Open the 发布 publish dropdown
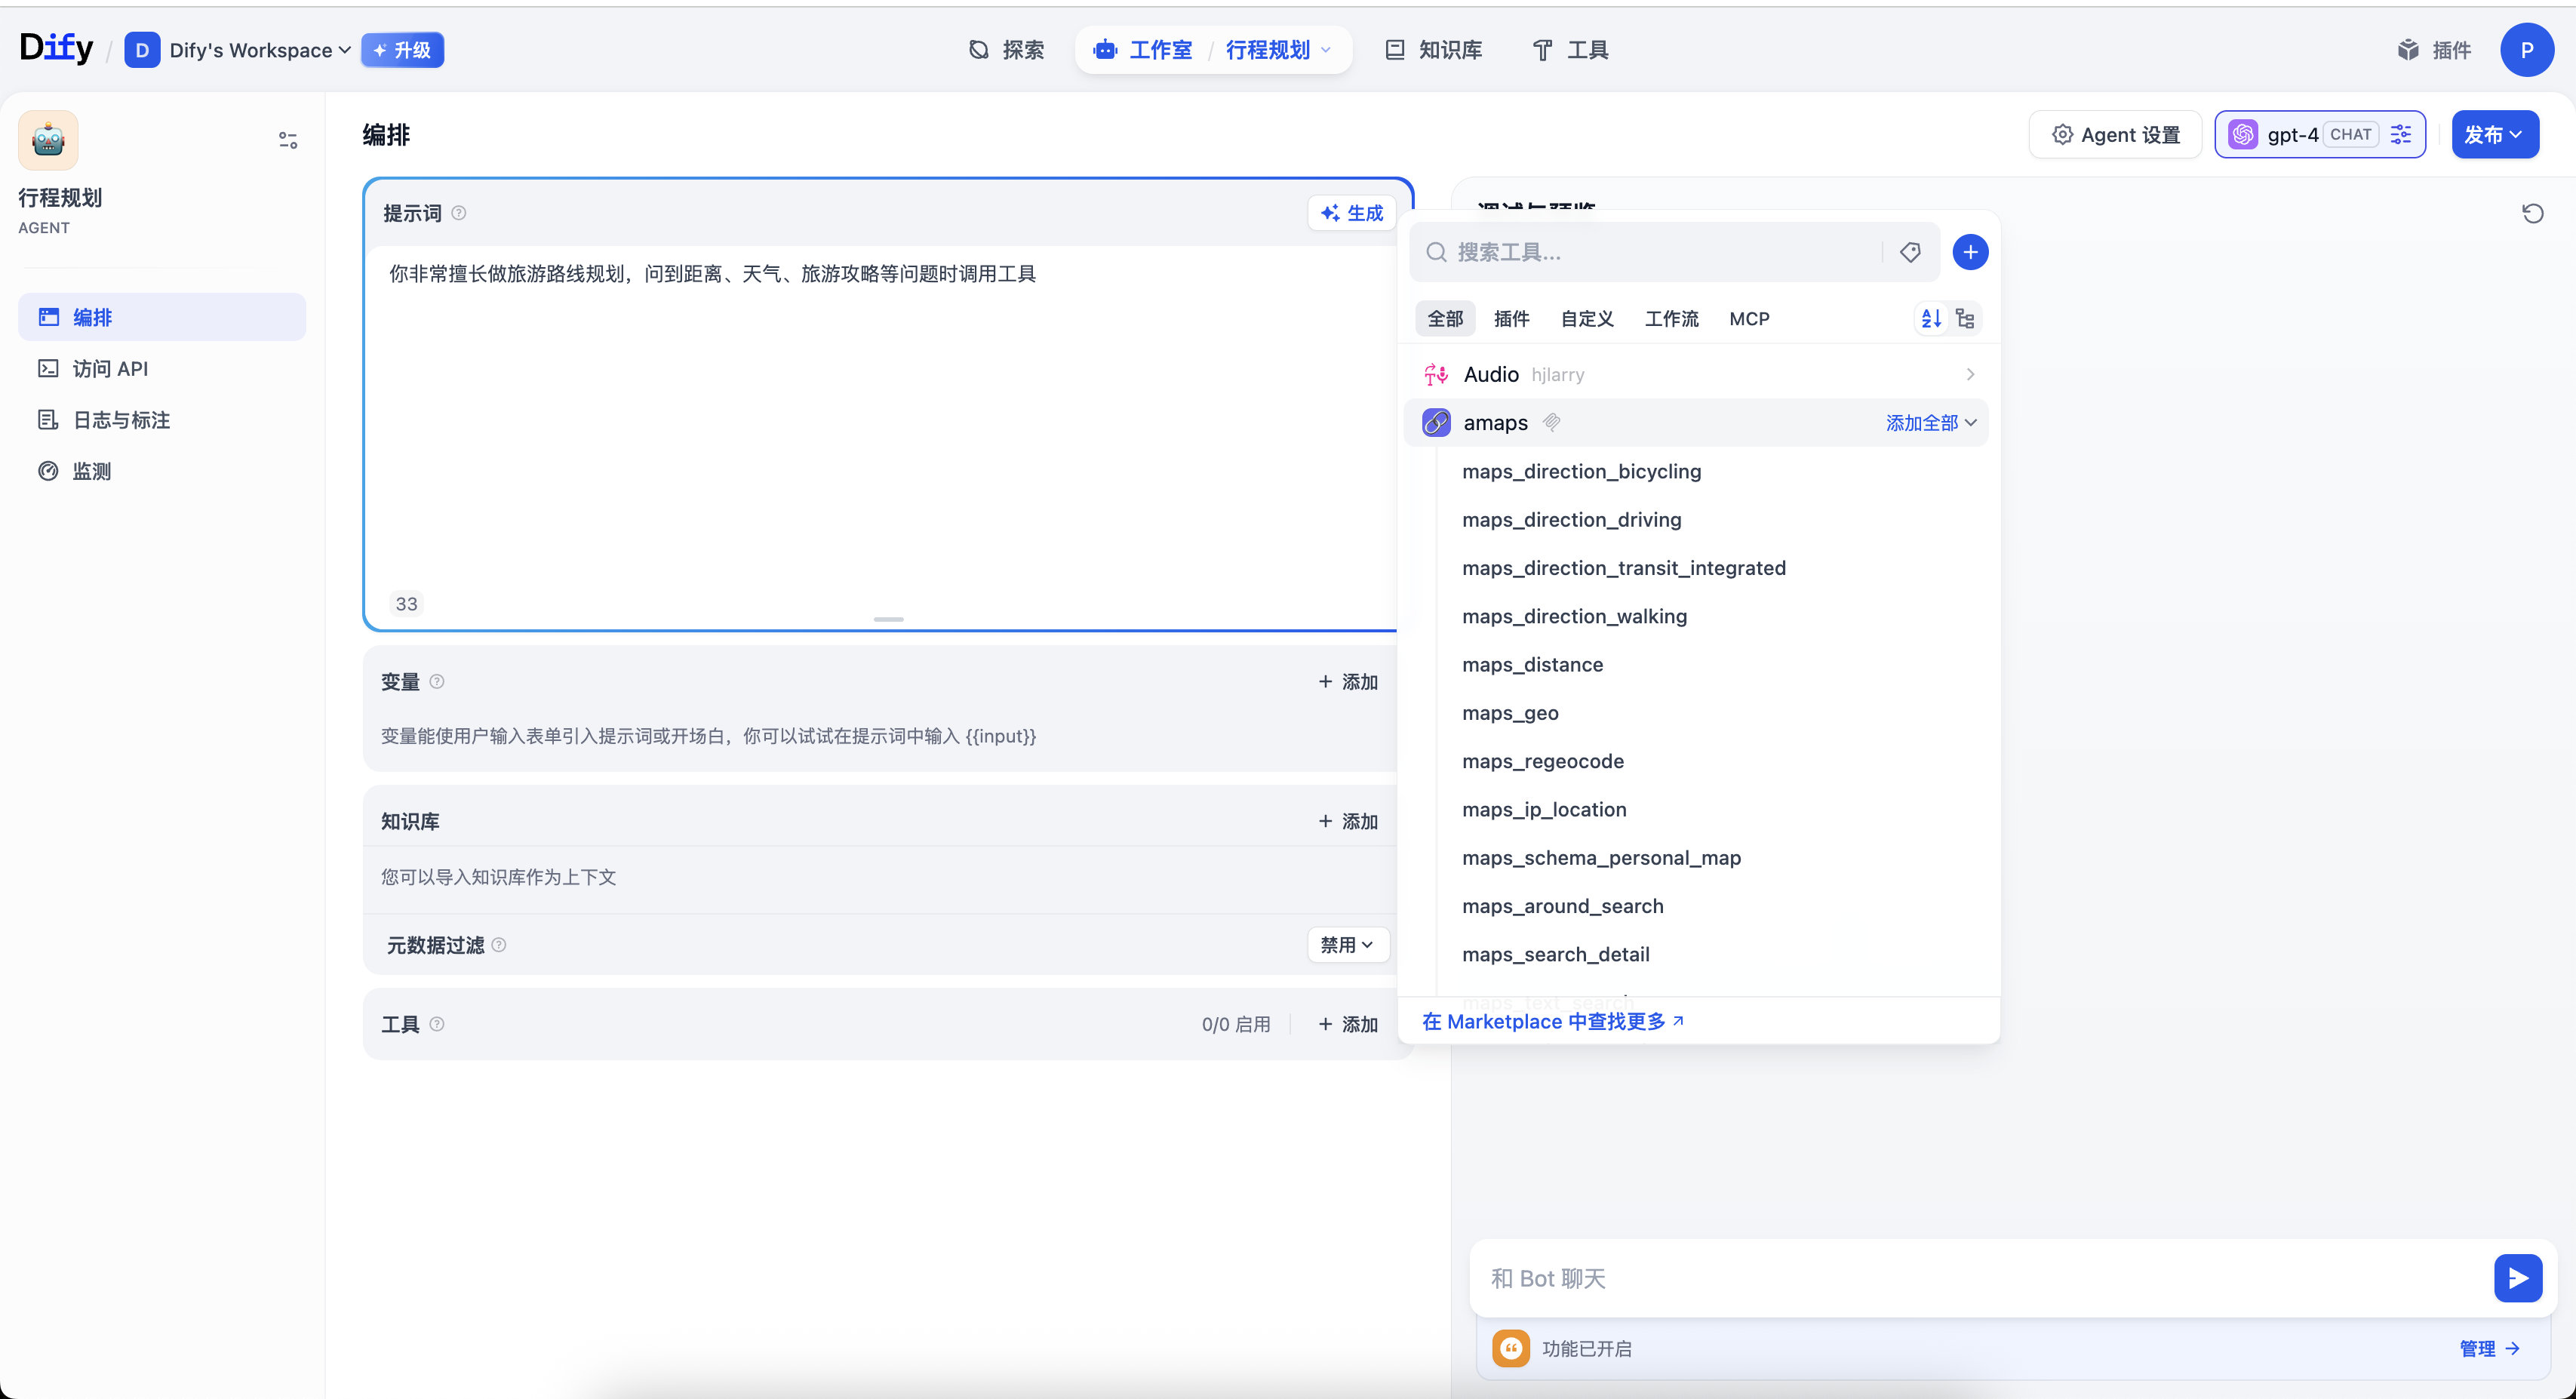The image size is (2576, 1399). pos(2494,134)
